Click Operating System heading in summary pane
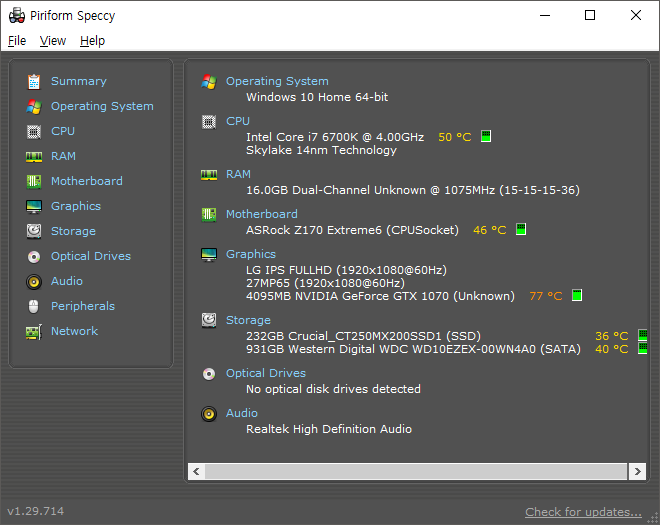Image resolution: width=660 pixels, height=525 pixels. point(277,81)
